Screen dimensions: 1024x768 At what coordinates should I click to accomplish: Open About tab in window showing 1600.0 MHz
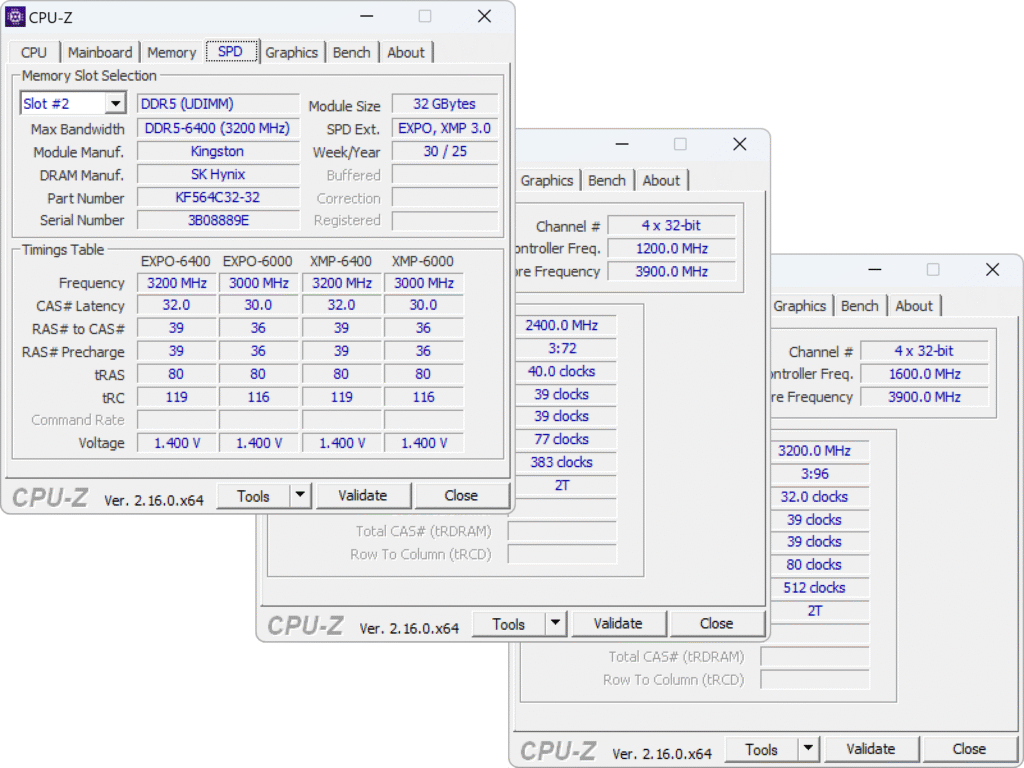tap(913, 306)
